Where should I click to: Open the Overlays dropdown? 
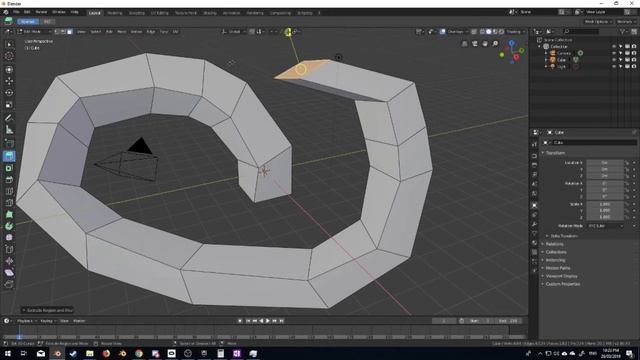point(458,31)
